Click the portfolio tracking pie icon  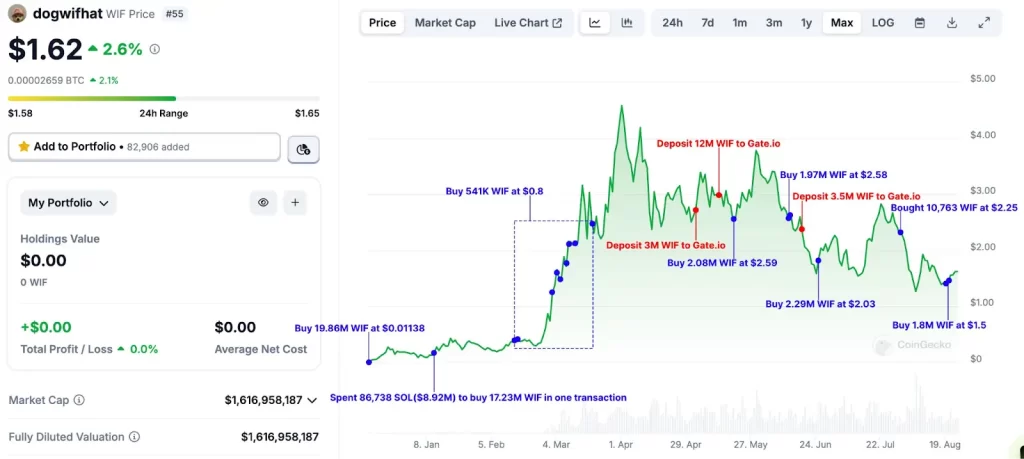[303, 148]
